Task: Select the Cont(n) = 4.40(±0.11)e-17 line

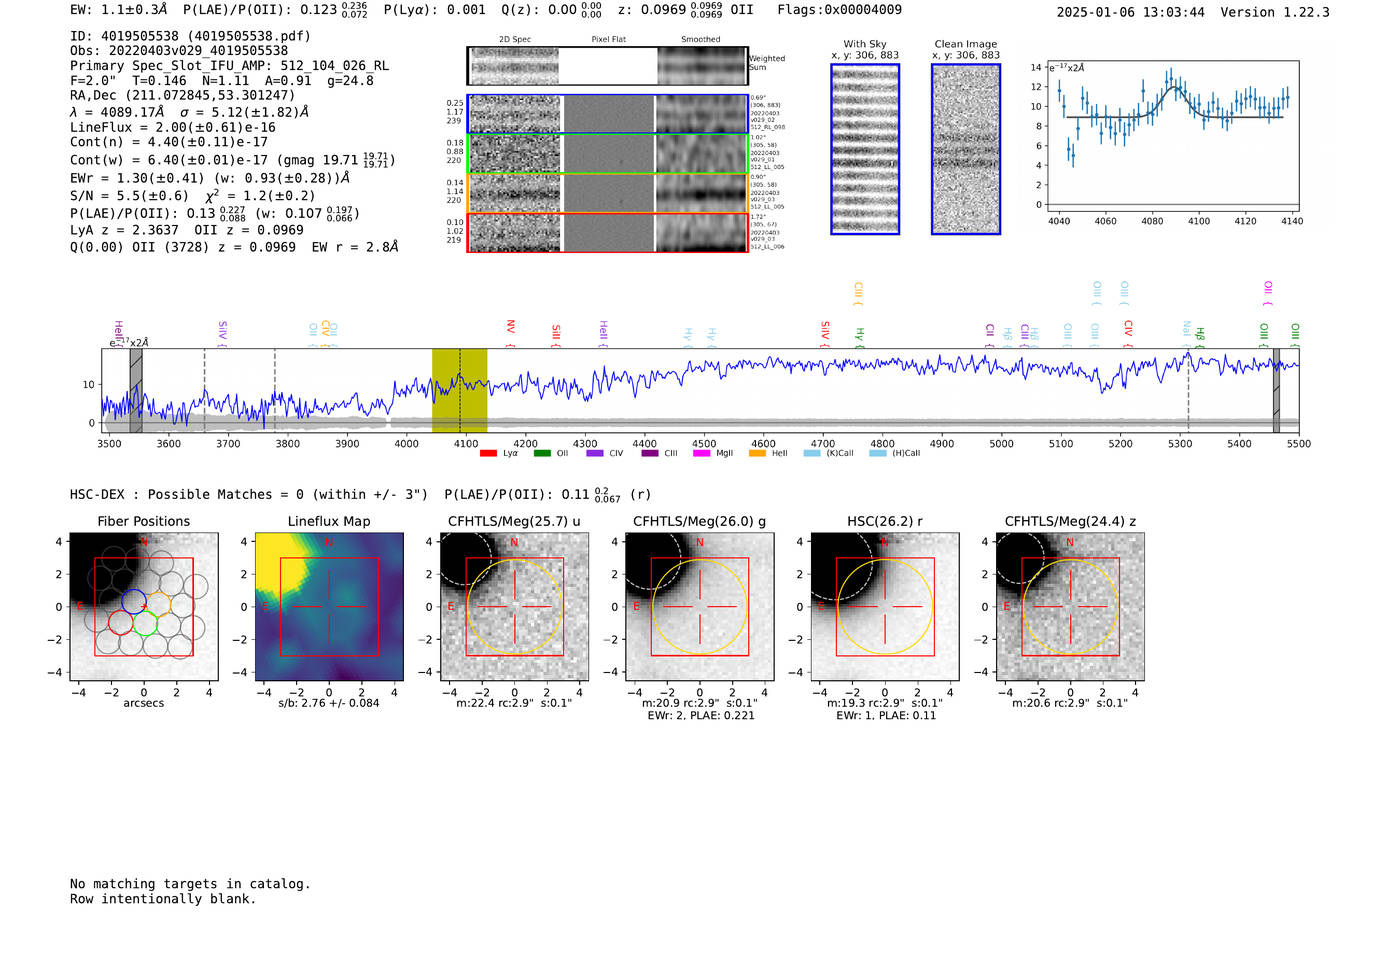Action: pos(169,142)
